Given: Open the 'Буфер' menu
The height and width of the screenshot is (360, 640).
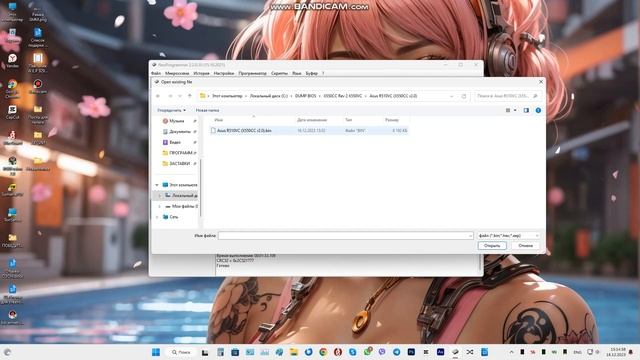Looking at the screenshot, I should click(311, 73).
